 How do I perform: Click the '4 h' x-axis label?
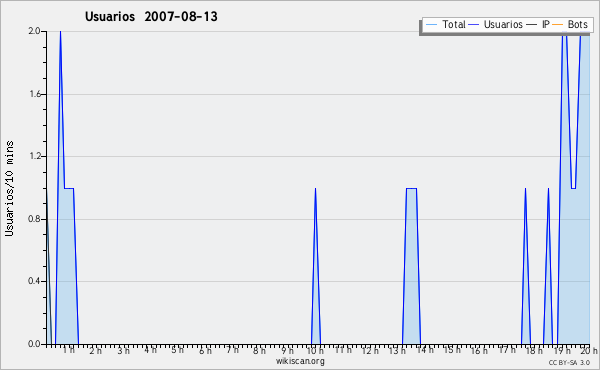[x=150, y=350]
